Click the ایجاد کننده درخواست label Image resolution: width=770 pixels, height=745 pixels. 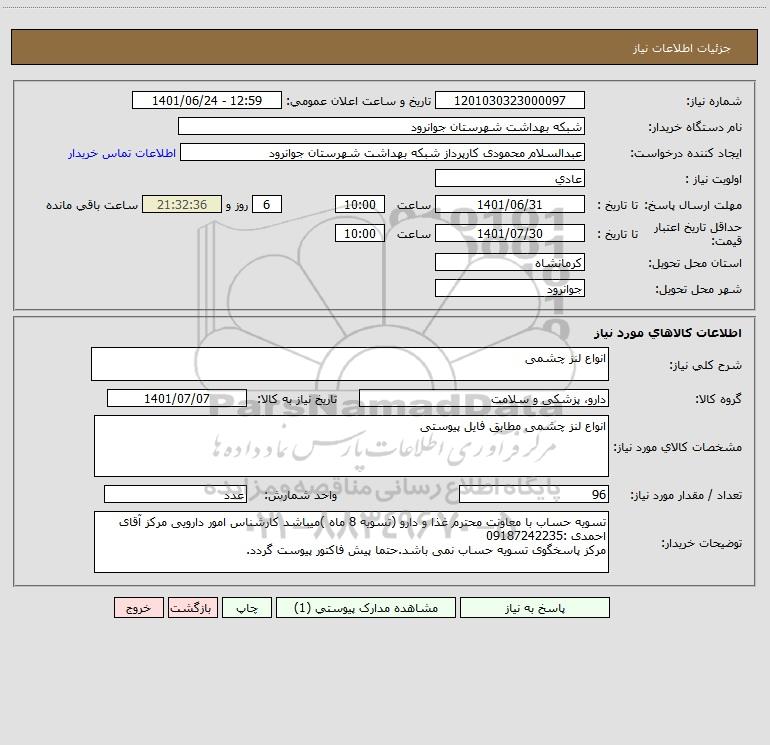686,154
